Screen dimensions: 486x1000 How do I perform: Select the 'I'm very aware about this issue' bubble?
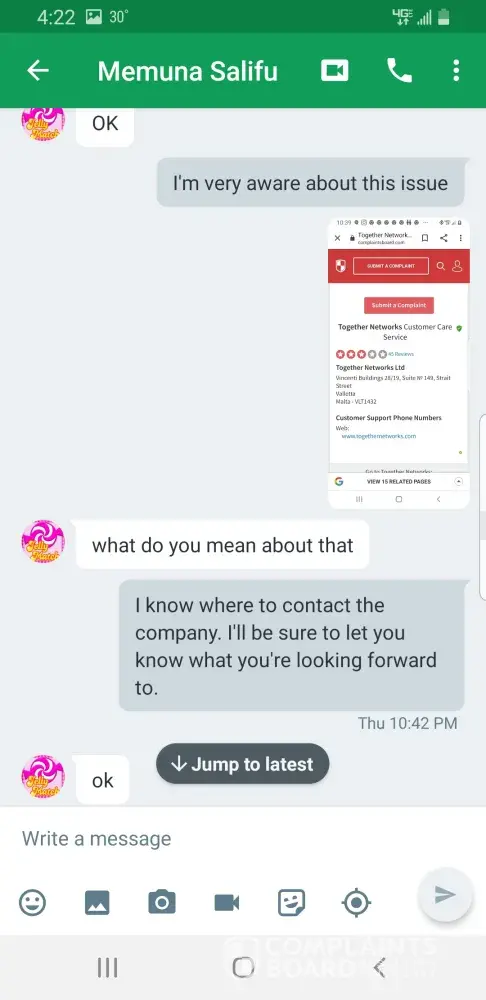311,183
